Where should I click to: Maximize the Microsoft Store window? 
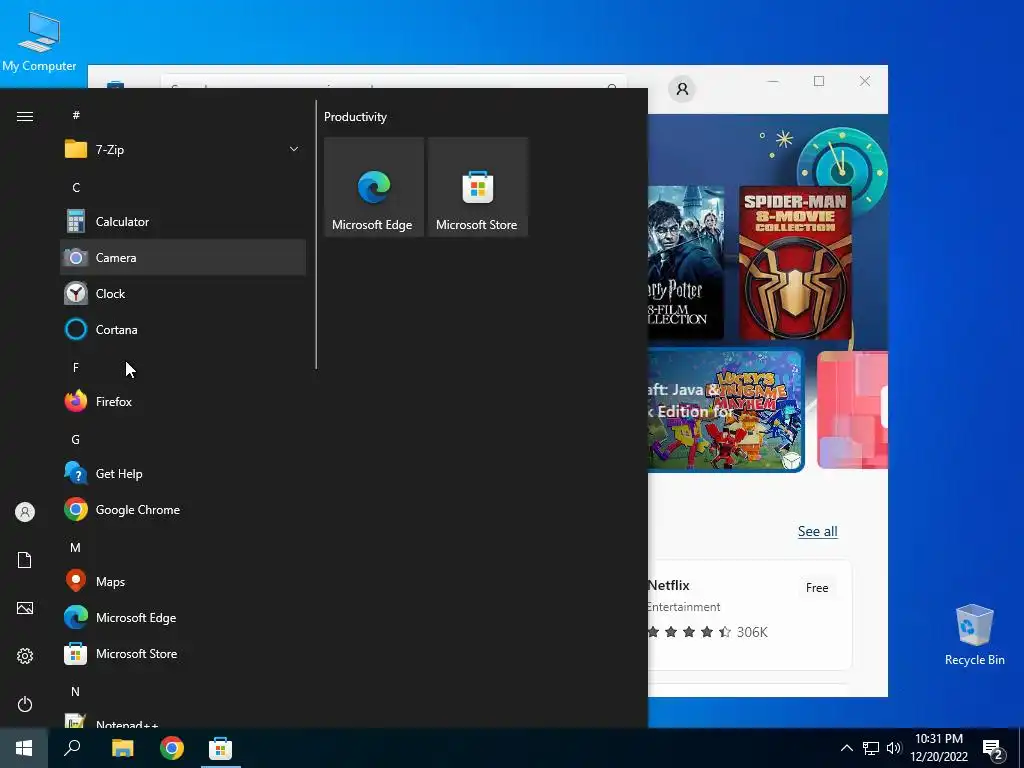(x=818, y=81)
